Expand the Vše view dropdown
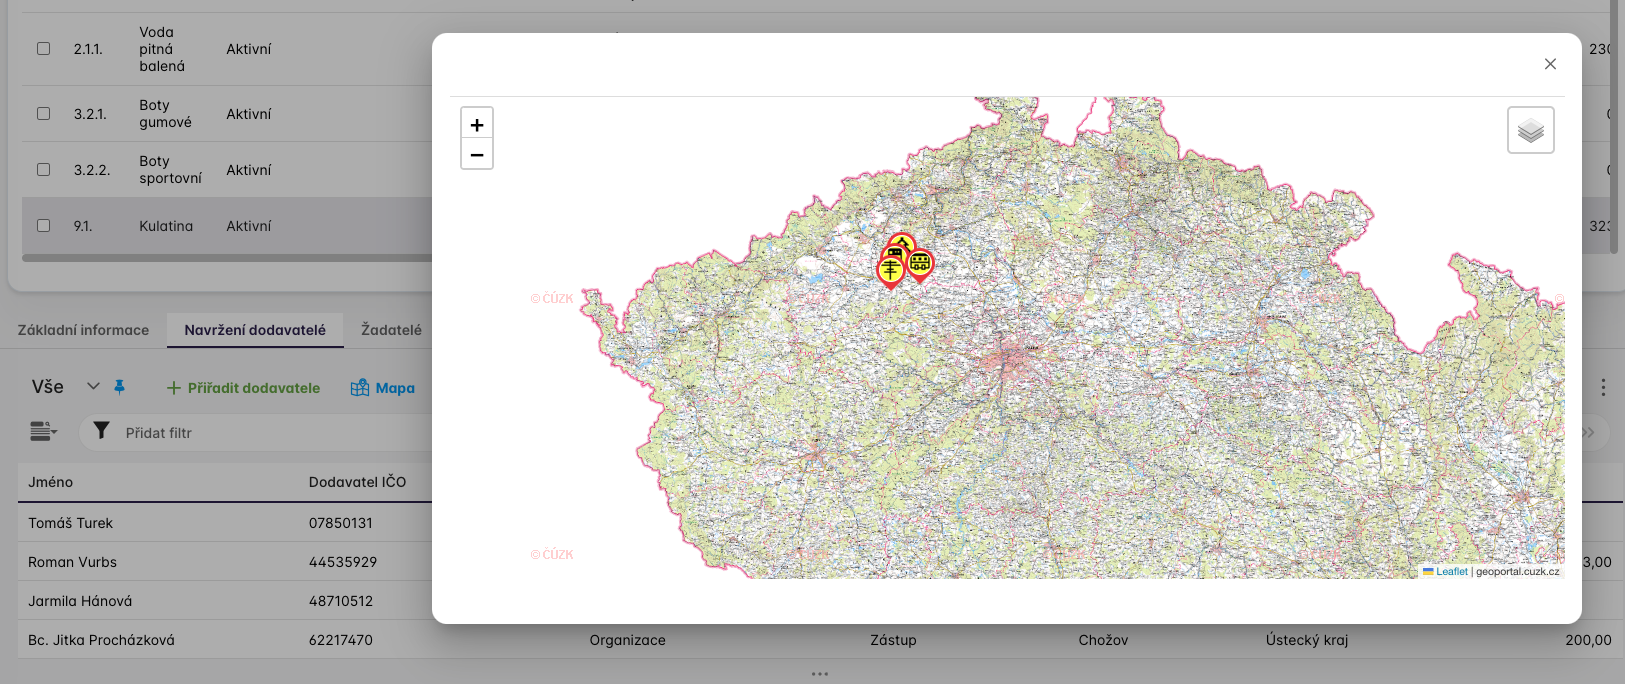Image resolution: width=1625 pixels, height=684 pixels. pyautogui.click(x=93, y=386)
